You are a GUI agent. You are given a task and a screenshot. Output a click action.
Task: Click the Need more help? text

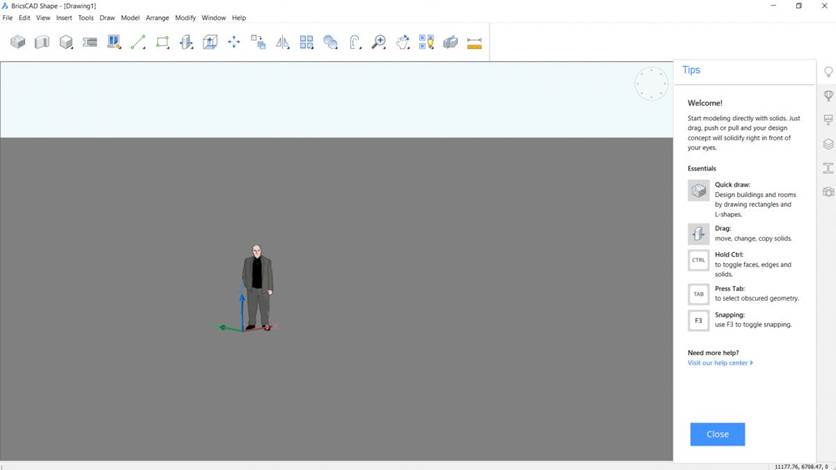pyautogui.click(x=713, y=353)
